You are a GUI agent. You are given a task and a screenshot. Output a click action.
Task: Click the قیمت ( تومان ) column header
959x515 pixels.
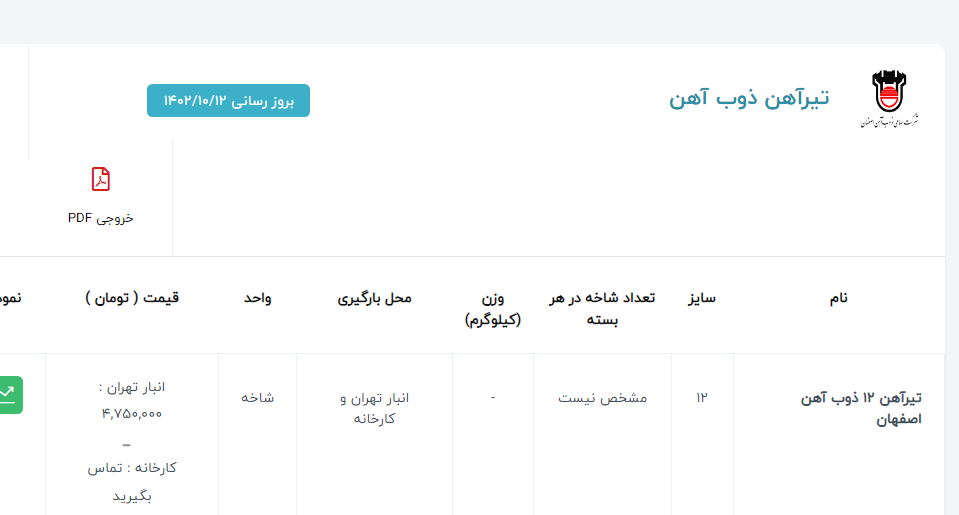pyautogui.click(x=132, y=298)
